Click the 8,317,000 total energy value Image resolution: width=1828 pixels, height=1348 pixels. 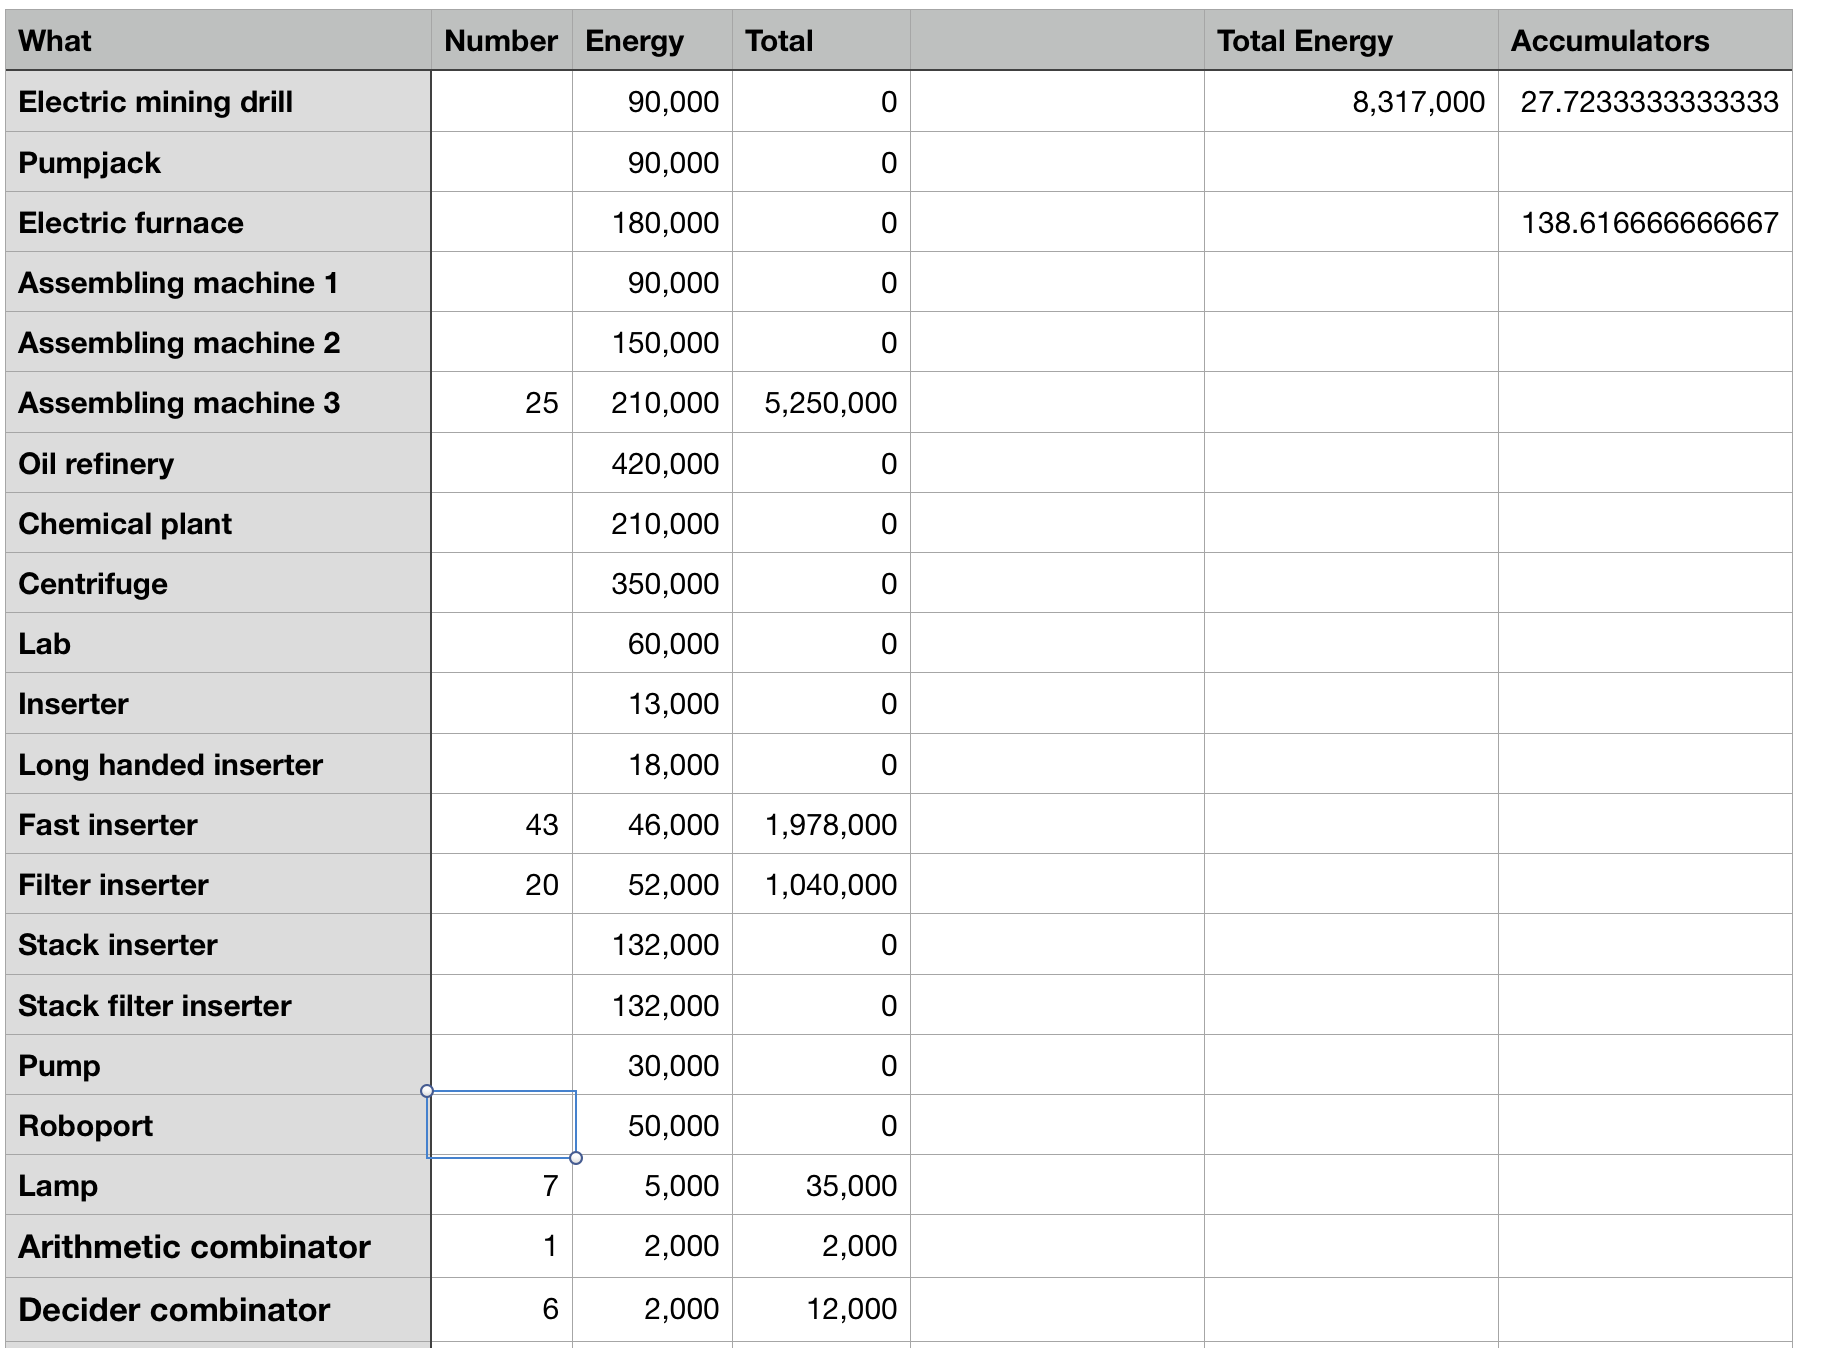1351,102
